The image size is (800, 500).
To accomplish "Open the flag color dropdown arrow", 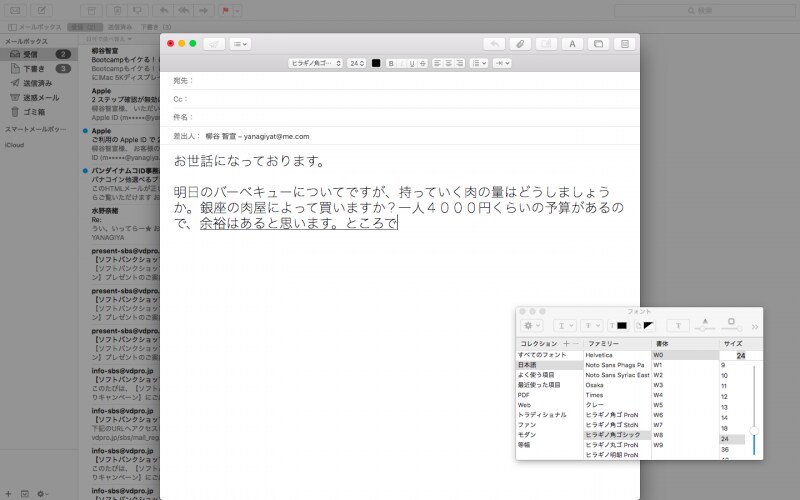I will click(x=238, y=10).
